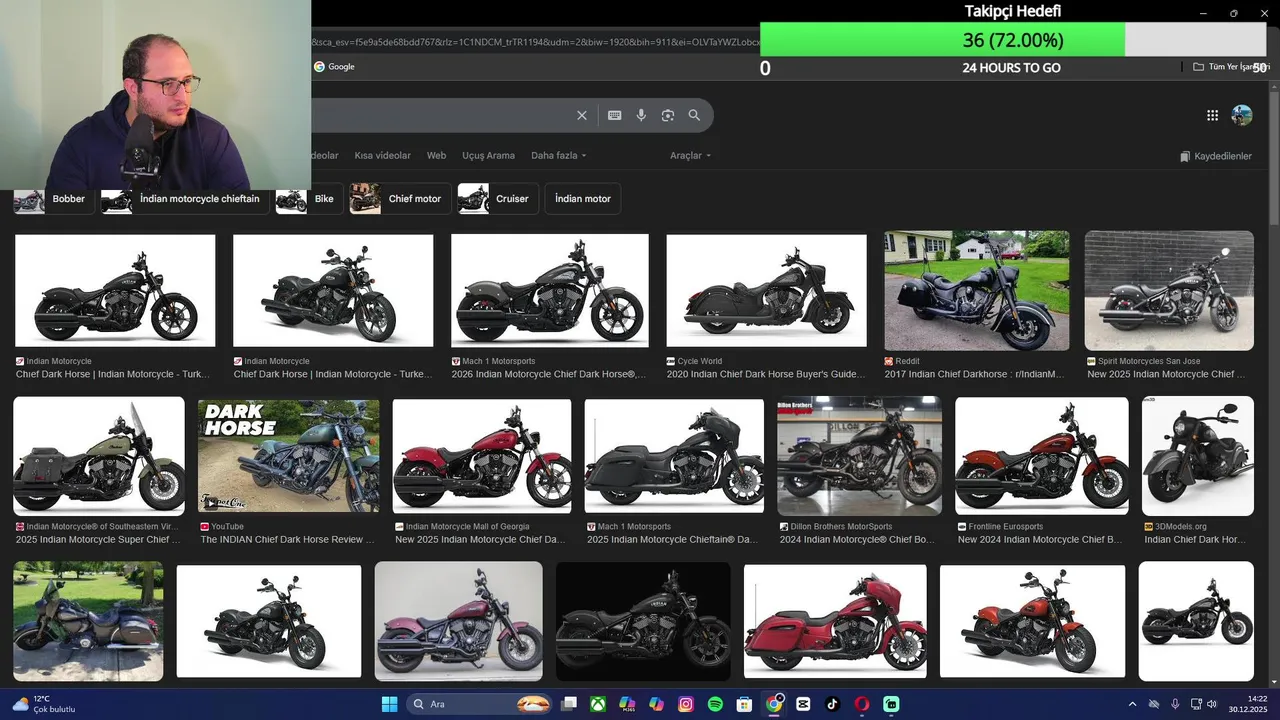This screenshot has height=720, width=1280.
Task: Open the Google account profile avatar
Action: pyautogui.click(x=1242, y=115)
